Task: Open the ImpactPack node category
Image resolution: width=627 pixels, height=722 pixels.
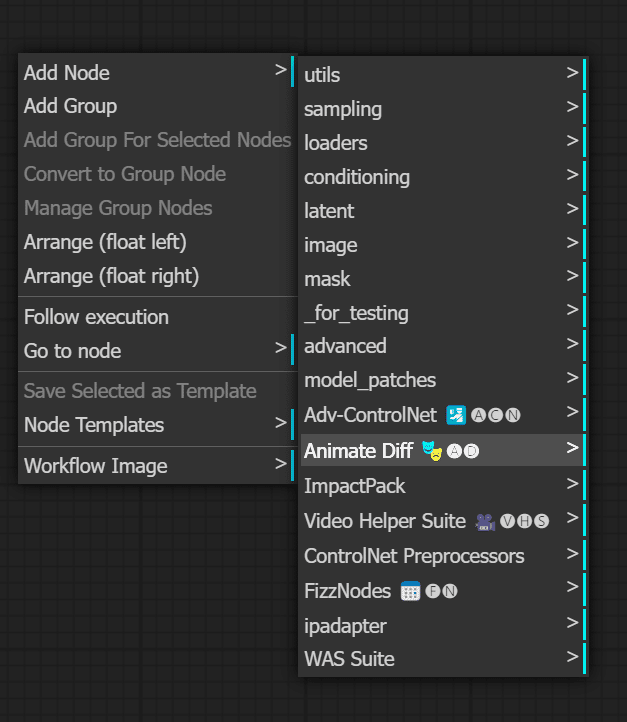Action: point(443,486)
